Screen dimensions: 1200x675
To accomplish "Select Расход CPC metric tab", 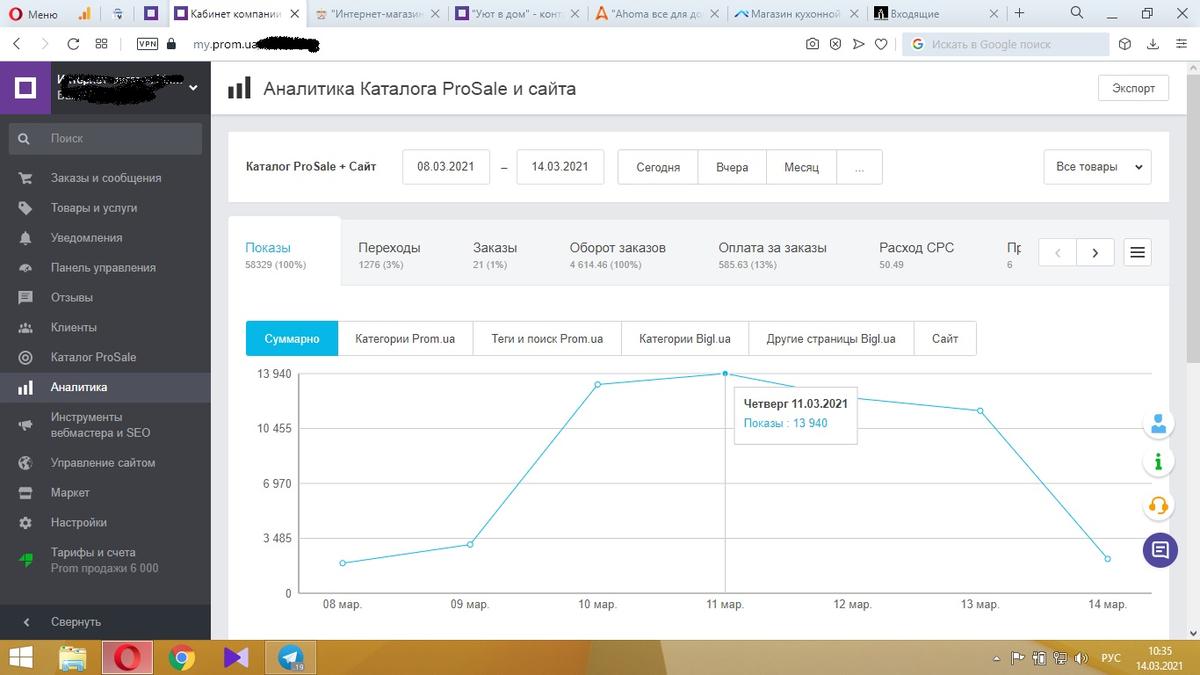I will click(x=916, y=254).
